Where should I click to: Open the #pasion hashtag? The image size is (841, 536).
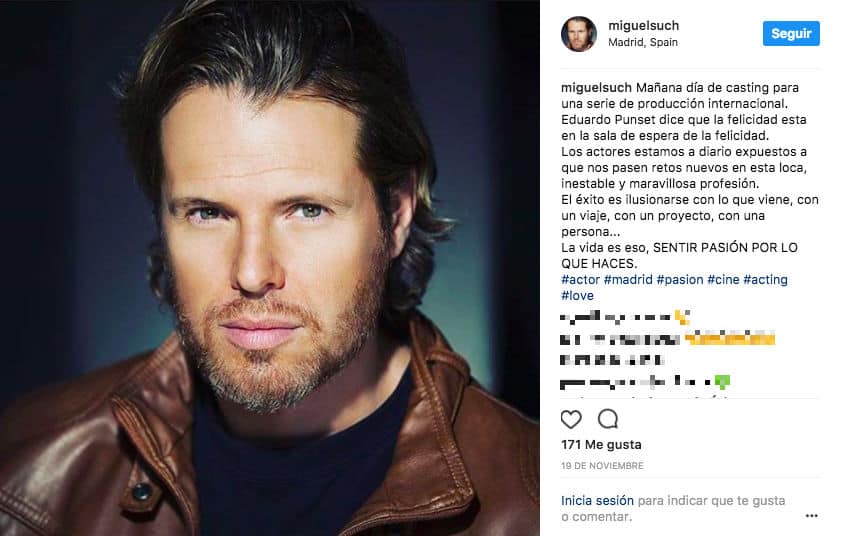(680, 280)
